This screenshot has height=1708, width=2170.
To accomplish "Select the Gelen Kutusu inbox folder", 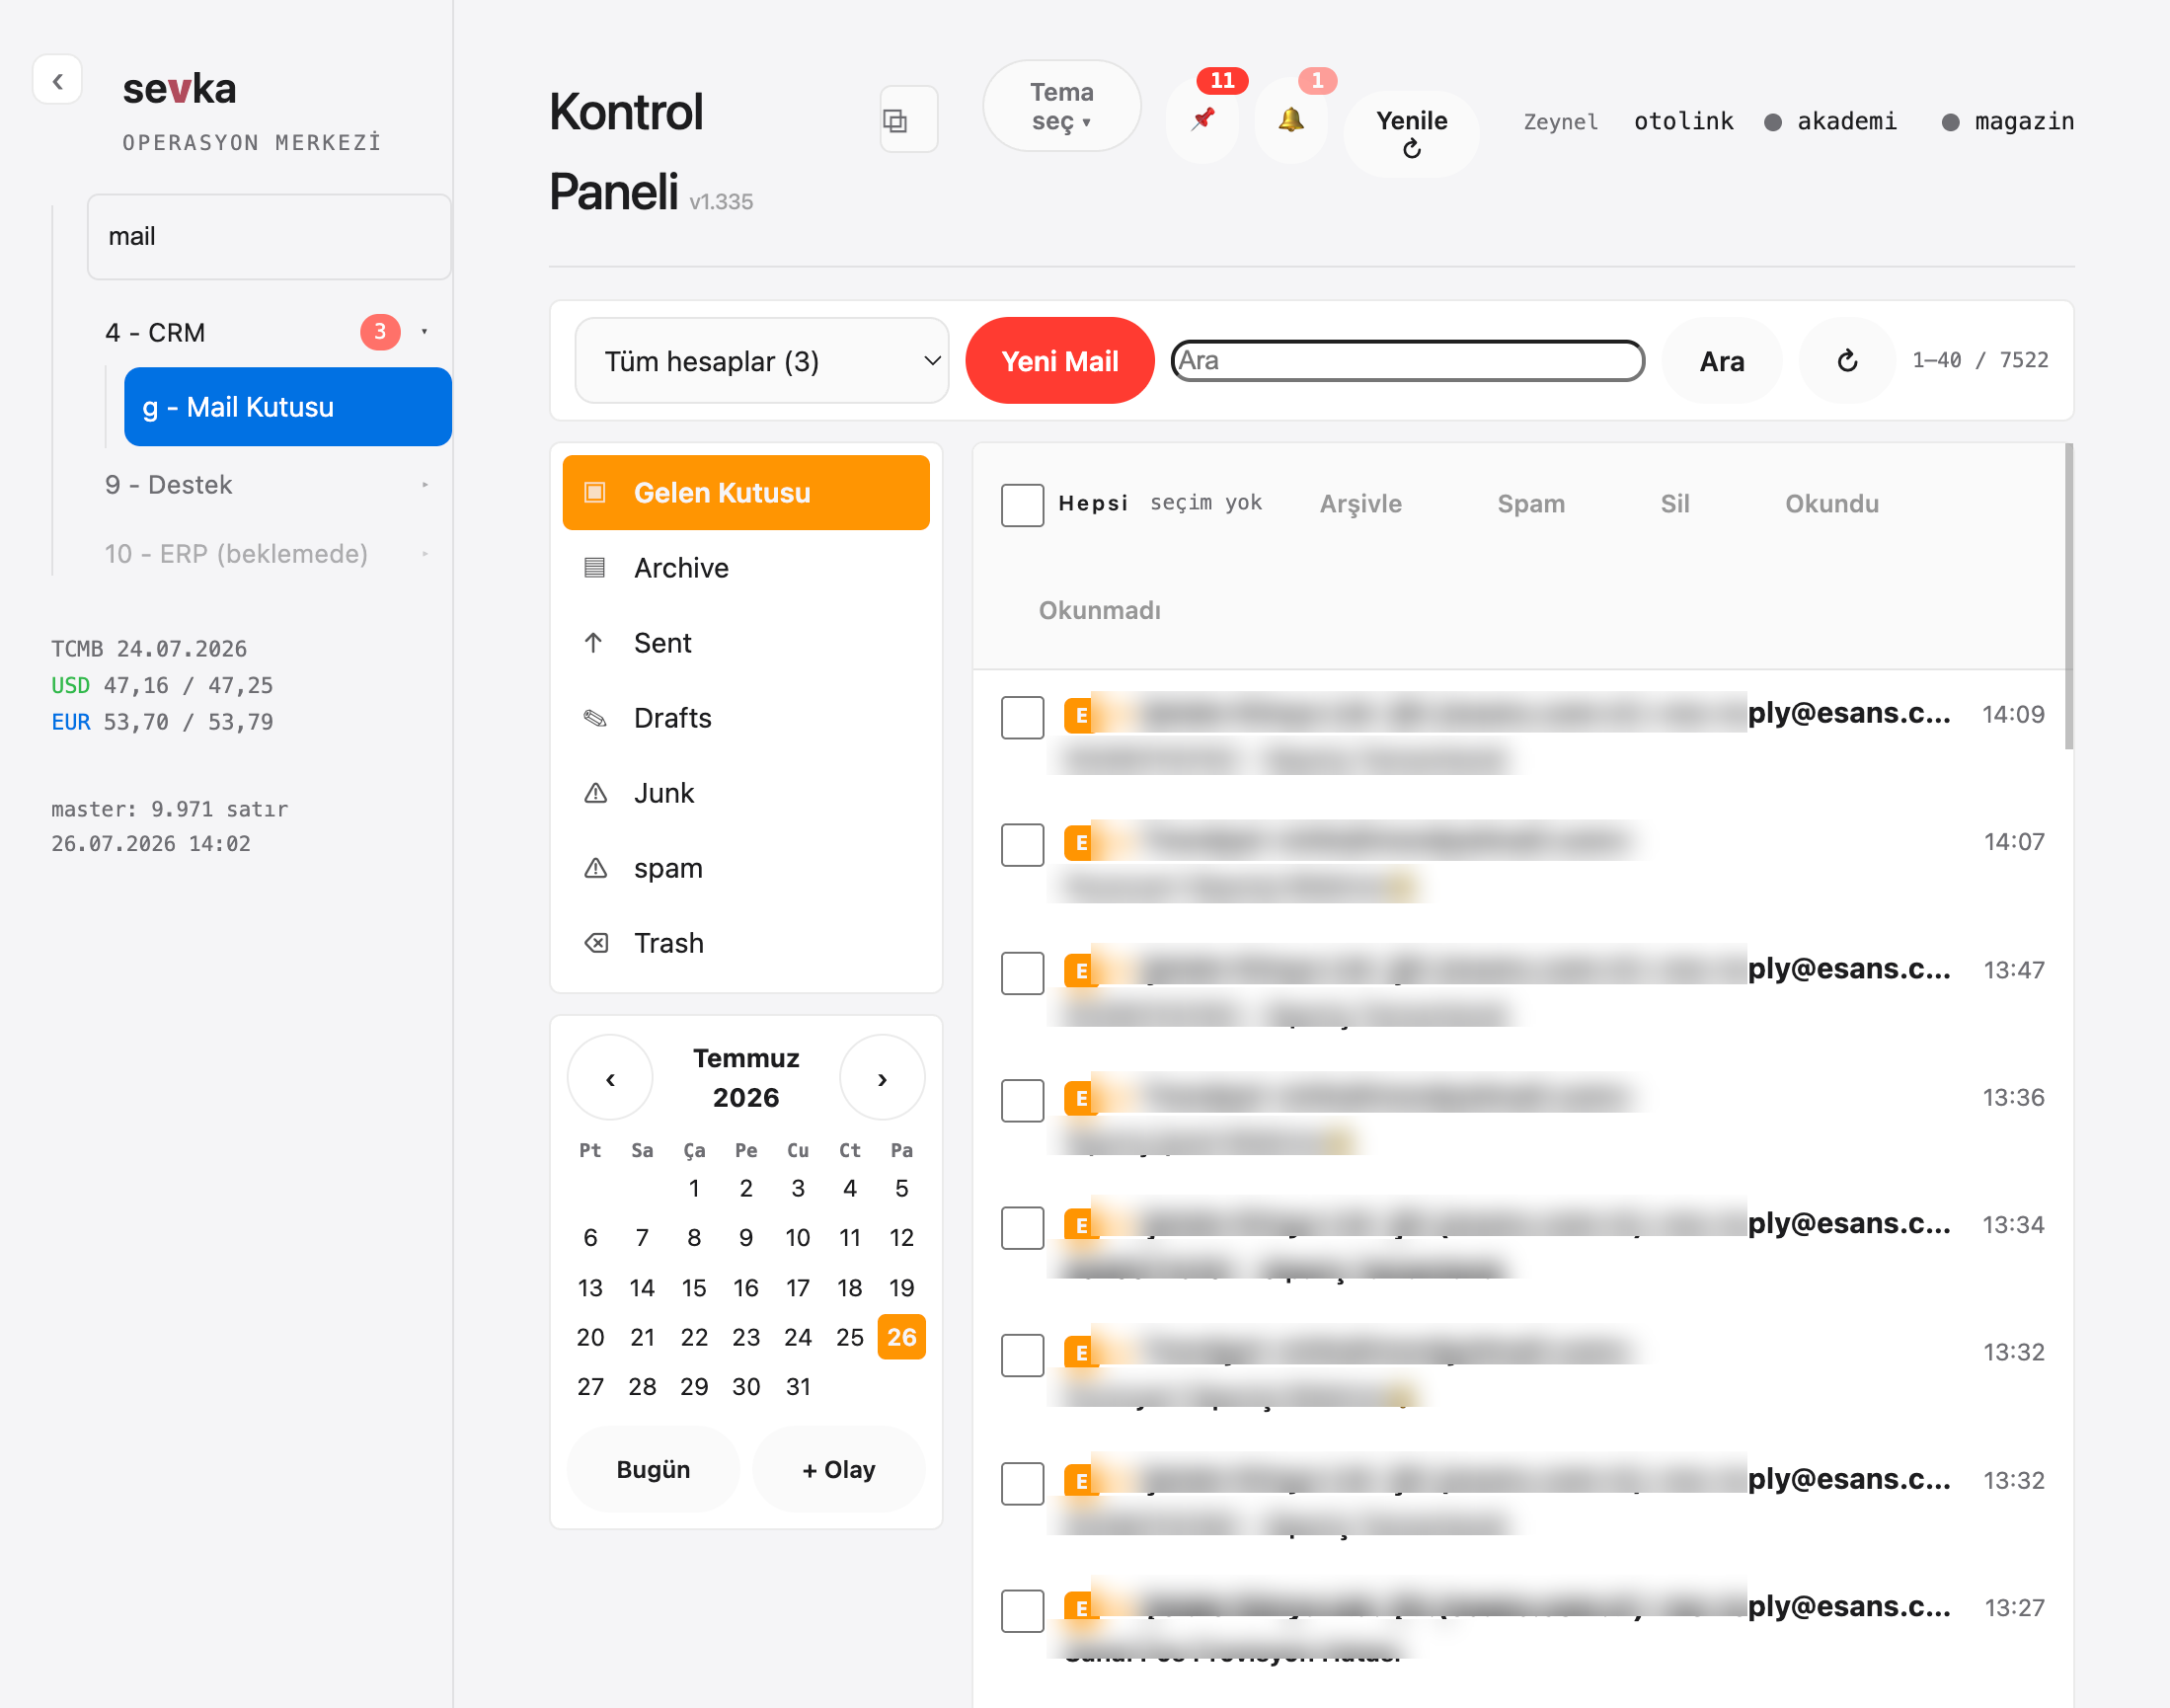I will point(746,493).
